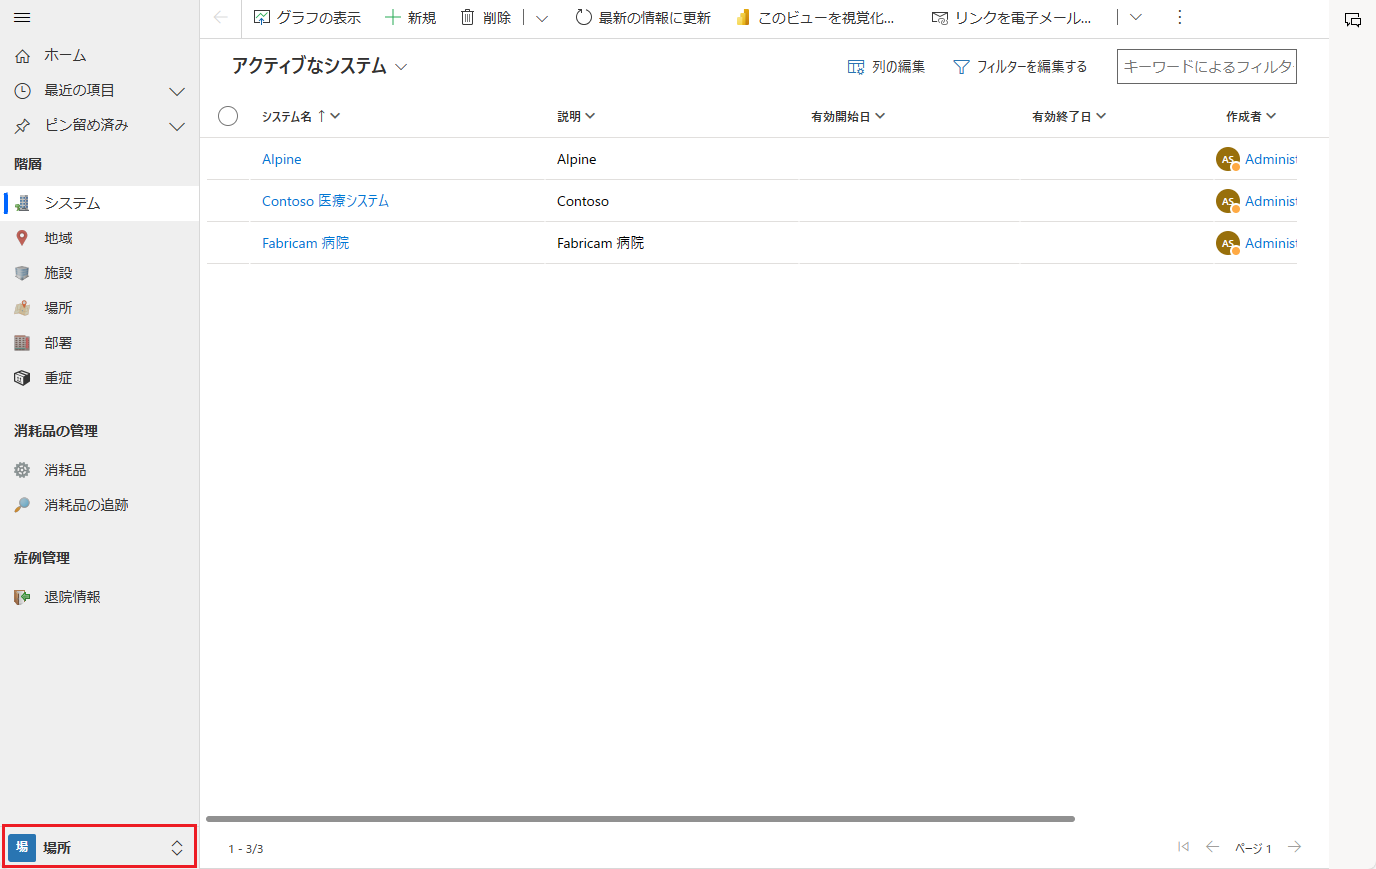The image size is (1376, 869).
Task: Click the 退院情報 door icon
Action: pos(22,597)
